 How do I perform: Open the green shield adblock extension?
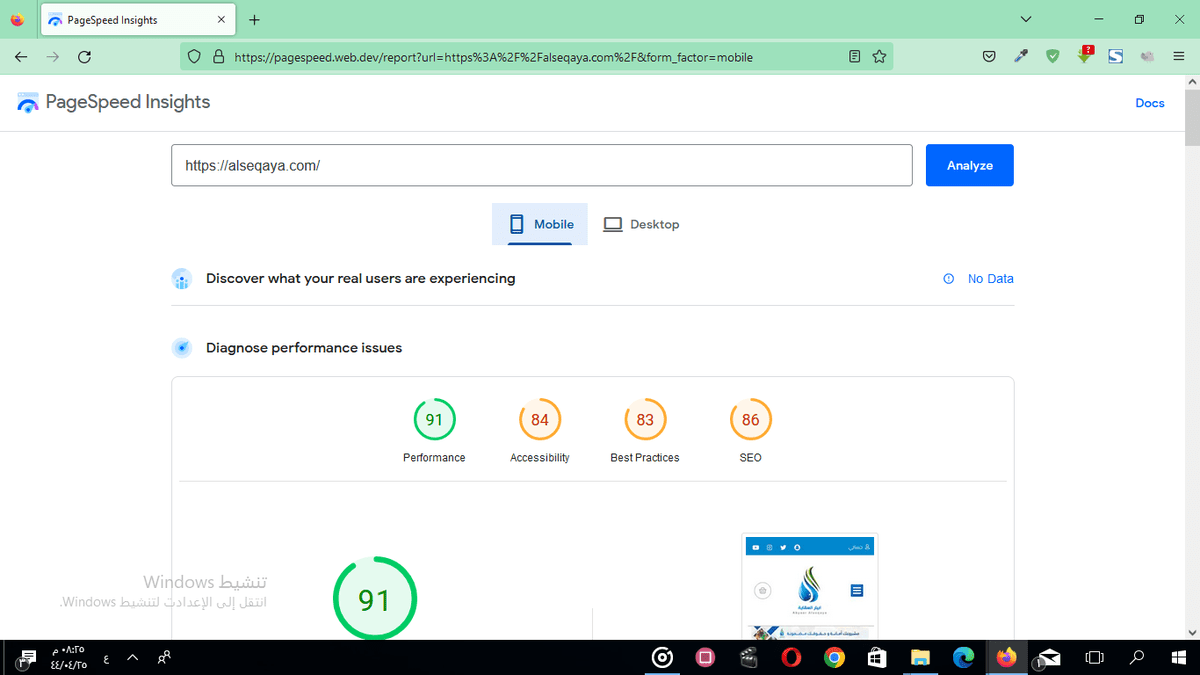point(1053,57)
